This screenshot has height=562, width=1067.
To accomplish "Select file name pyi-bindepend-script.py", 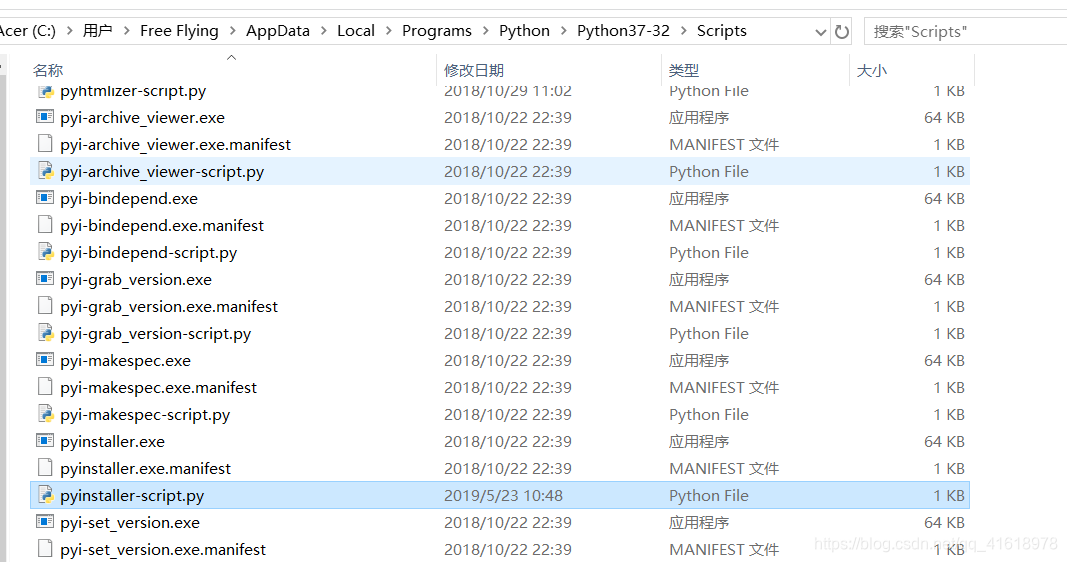I will coord(148,253).
